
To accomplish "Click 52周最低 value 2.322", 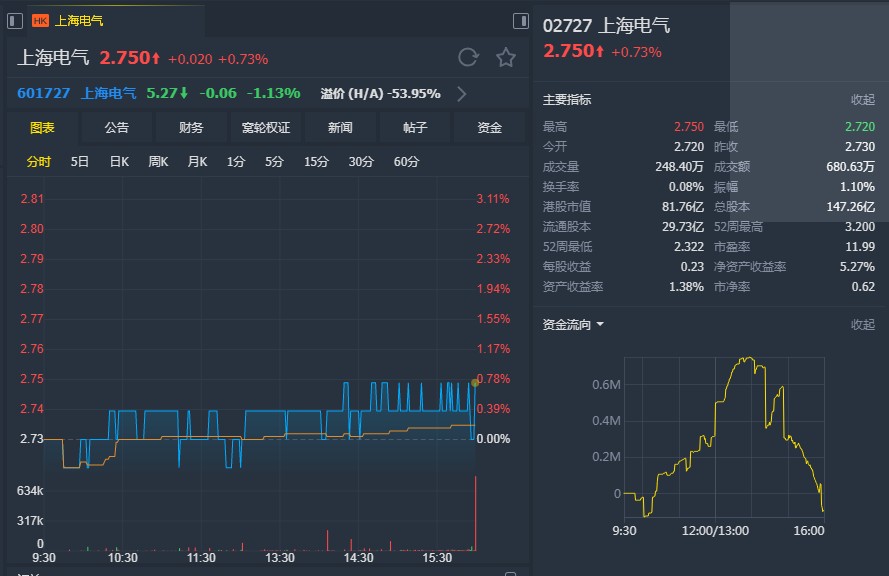I will coord(689,247).
